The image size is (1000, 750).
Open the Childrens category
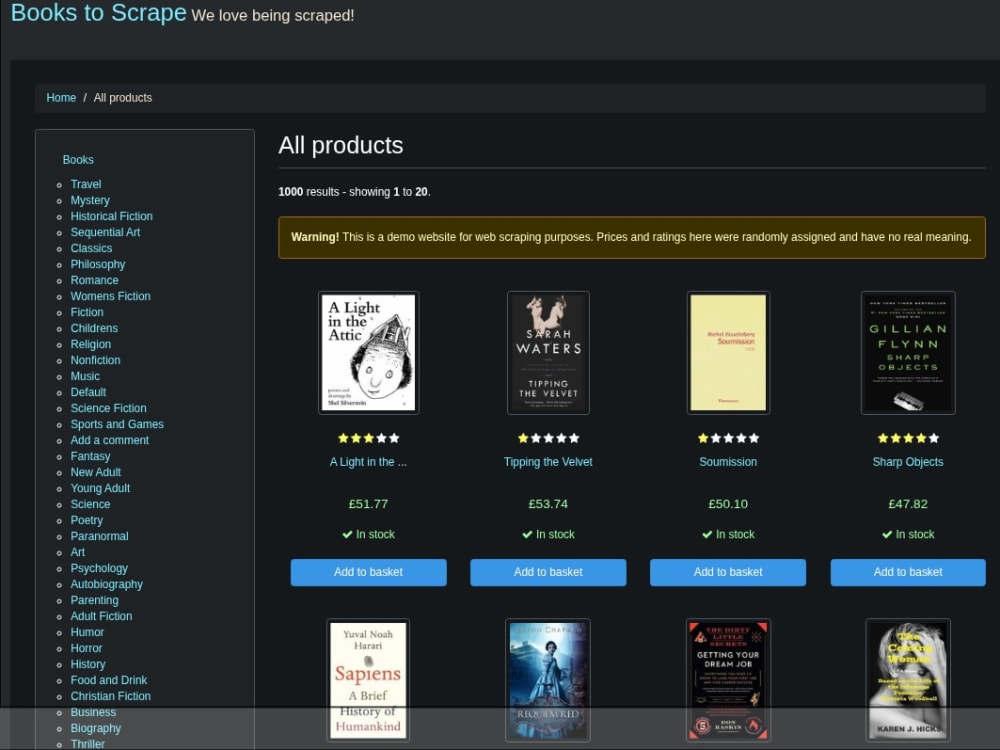point(94,328)
